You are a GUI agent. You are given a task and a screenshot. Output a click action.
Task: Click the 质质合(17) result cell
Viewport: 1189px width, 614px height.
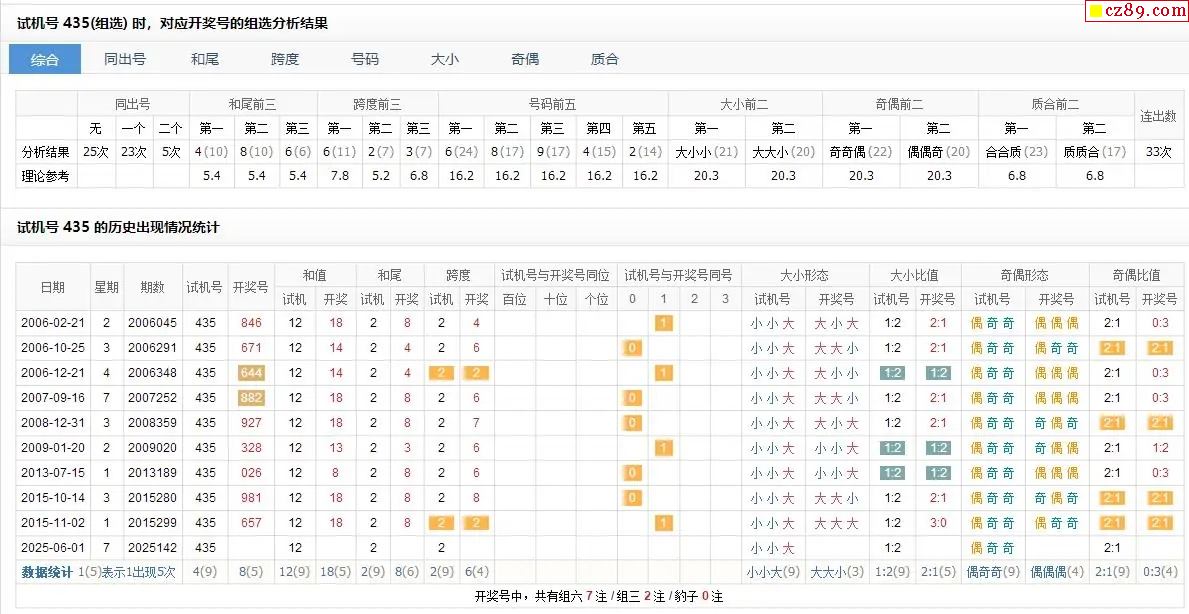(x=1094, y=152)
